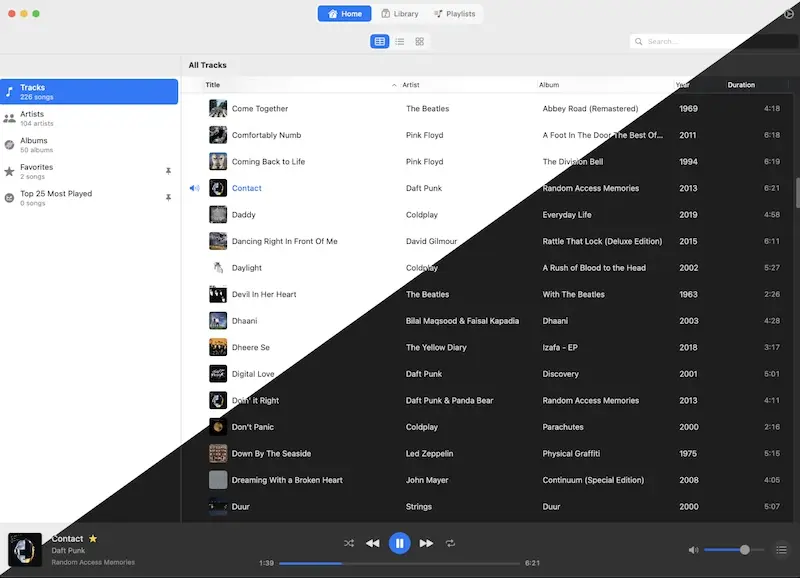
Task: Click the Don't Panic track artwork
Action: (x=218, y=427)
